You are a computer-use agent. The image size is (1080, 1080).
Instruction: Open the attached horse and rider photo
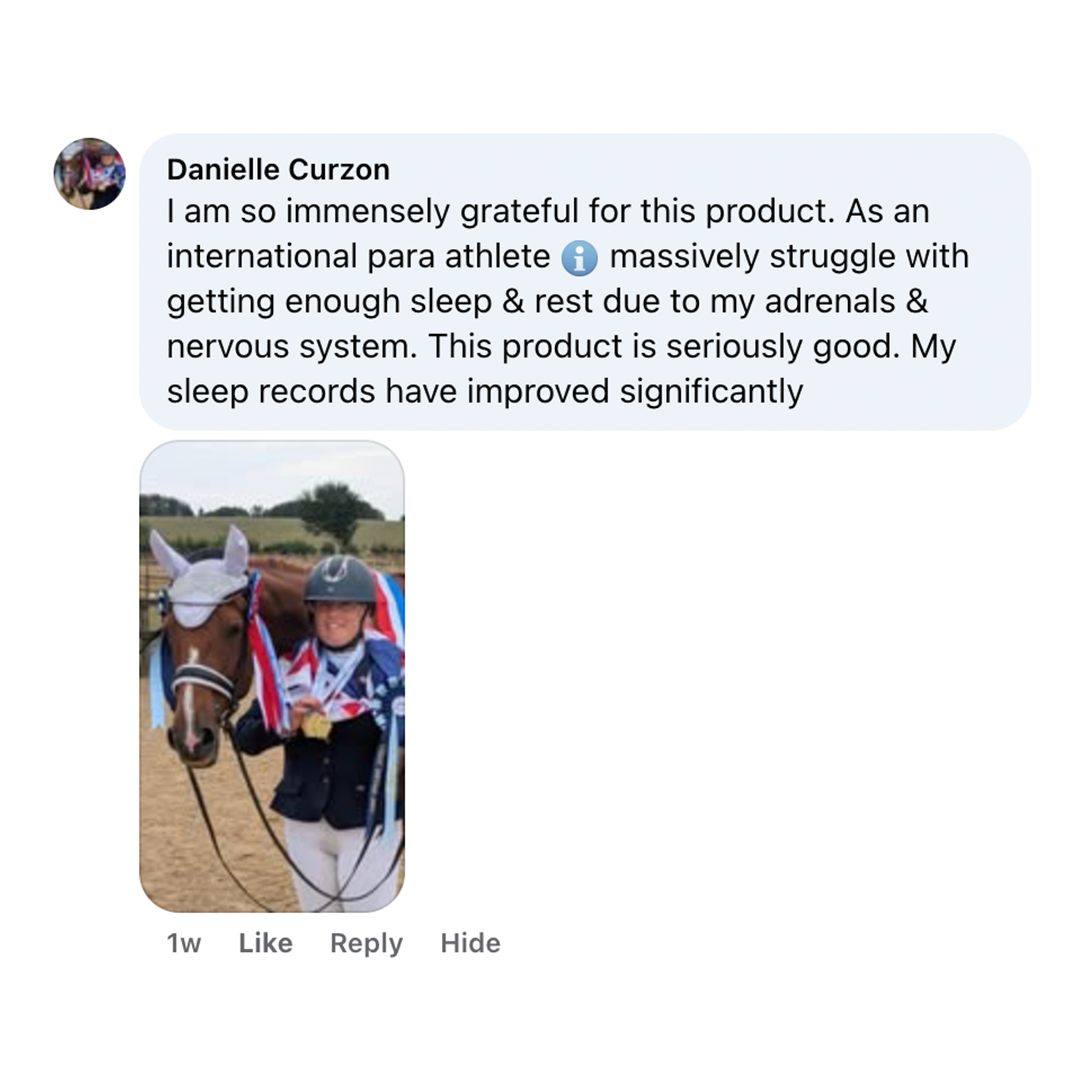272,676
